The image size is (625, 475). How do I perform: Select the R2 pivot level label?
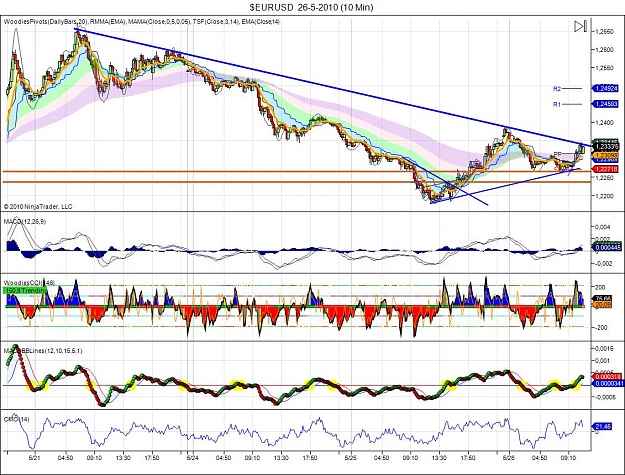(557, 89)
